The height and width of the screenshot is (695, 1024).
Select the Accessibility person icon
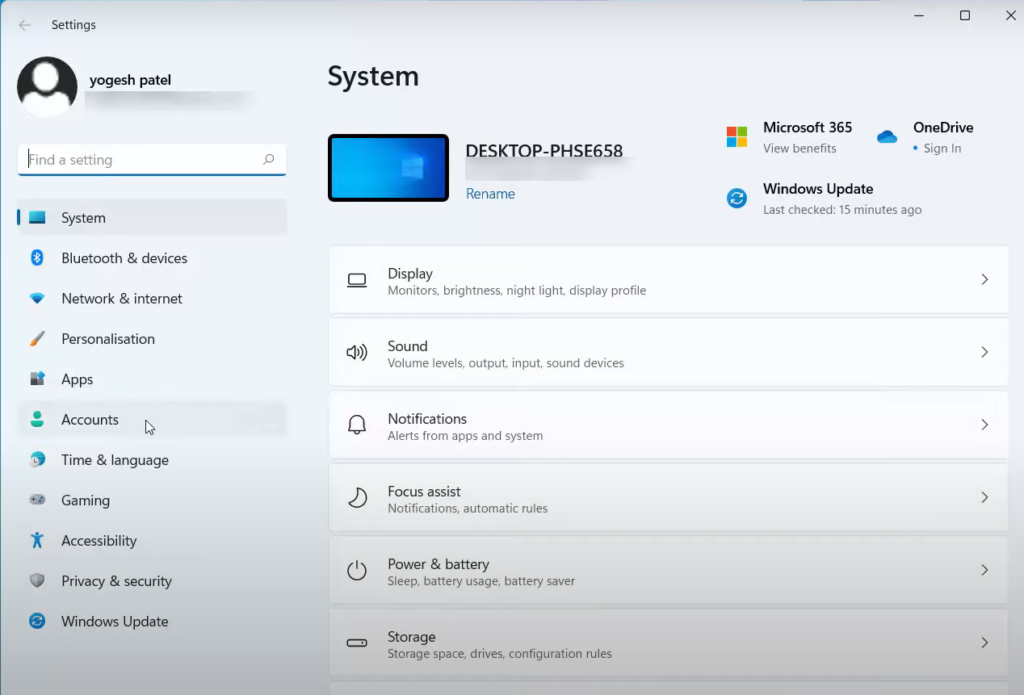[x=37, y=540]
